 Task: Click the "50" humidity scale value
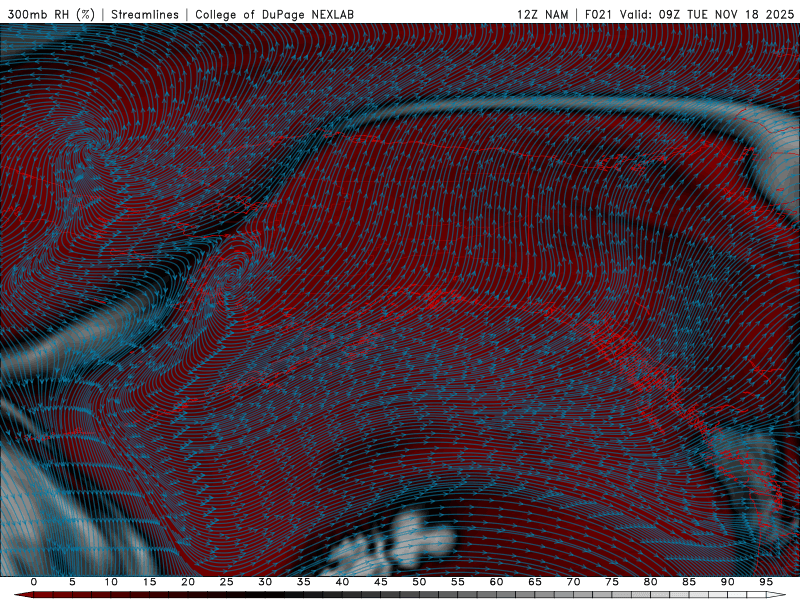419,582
